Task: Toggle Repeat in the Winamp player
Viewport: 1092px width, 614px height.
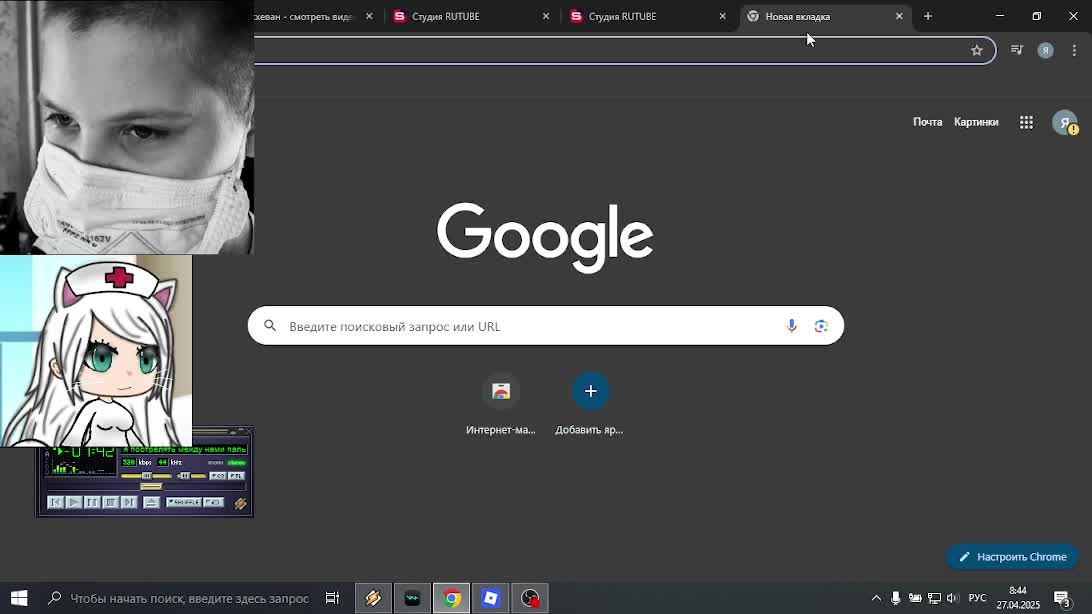Action: [214, 502]
